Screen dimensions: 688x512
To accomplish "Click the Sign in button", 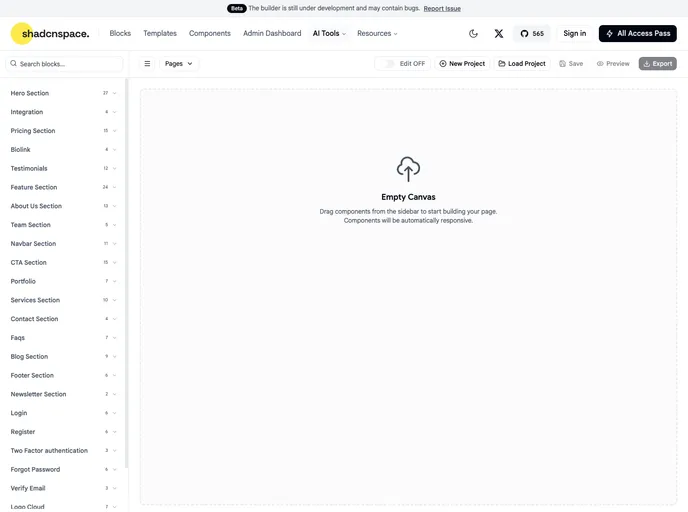I will pos(574,33).
